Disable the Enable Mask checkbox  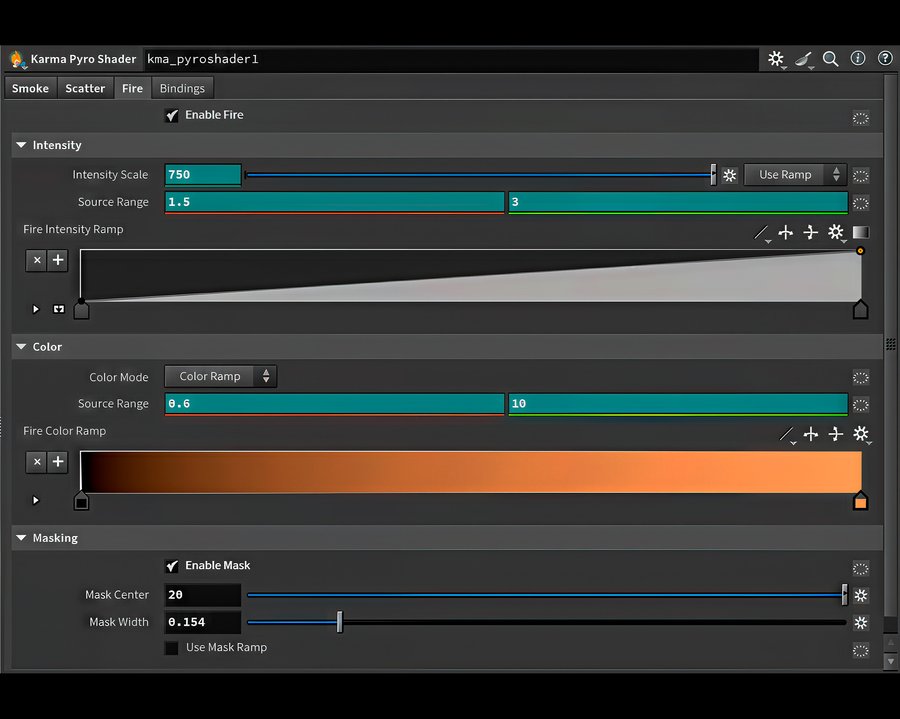point(172,566)
